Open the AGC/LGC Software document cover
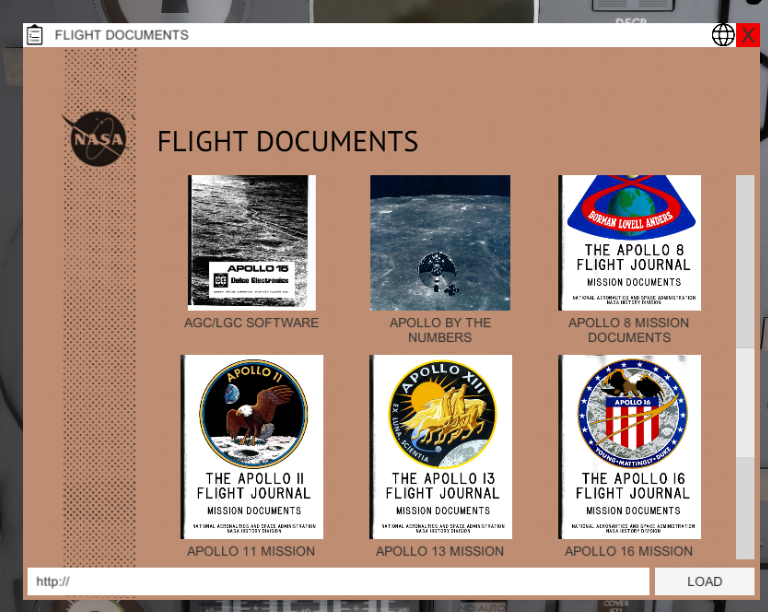This screenshot has width=768, height=612. click(252, 242)
